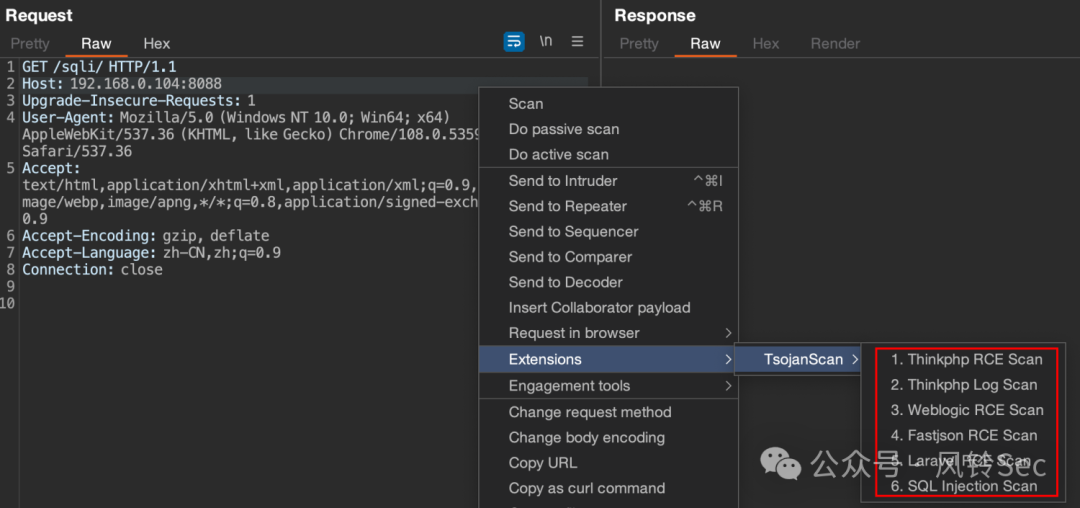
Task: Open the TsojanScan submenu item
Action: [803, 359]
